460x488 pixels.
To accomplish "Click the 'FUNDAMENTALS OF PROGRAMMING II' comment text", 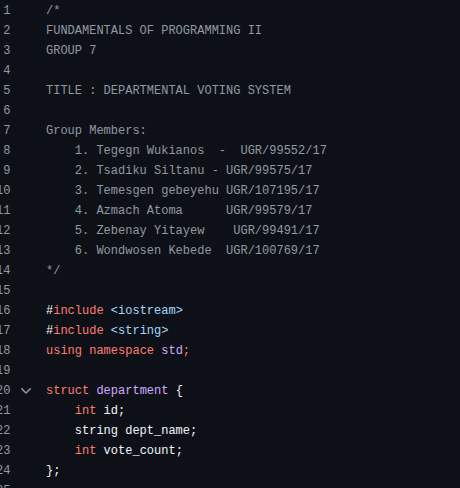I will click(154, 30).
